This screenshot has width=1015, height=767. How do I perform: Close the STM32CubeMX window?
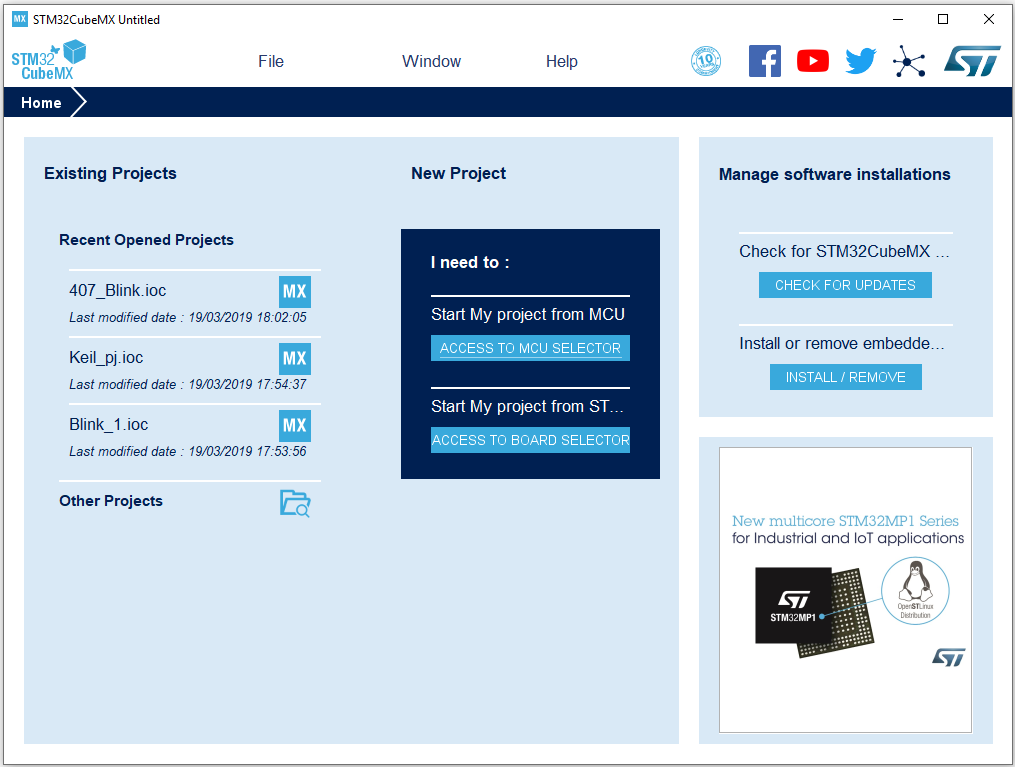point(988,19)
